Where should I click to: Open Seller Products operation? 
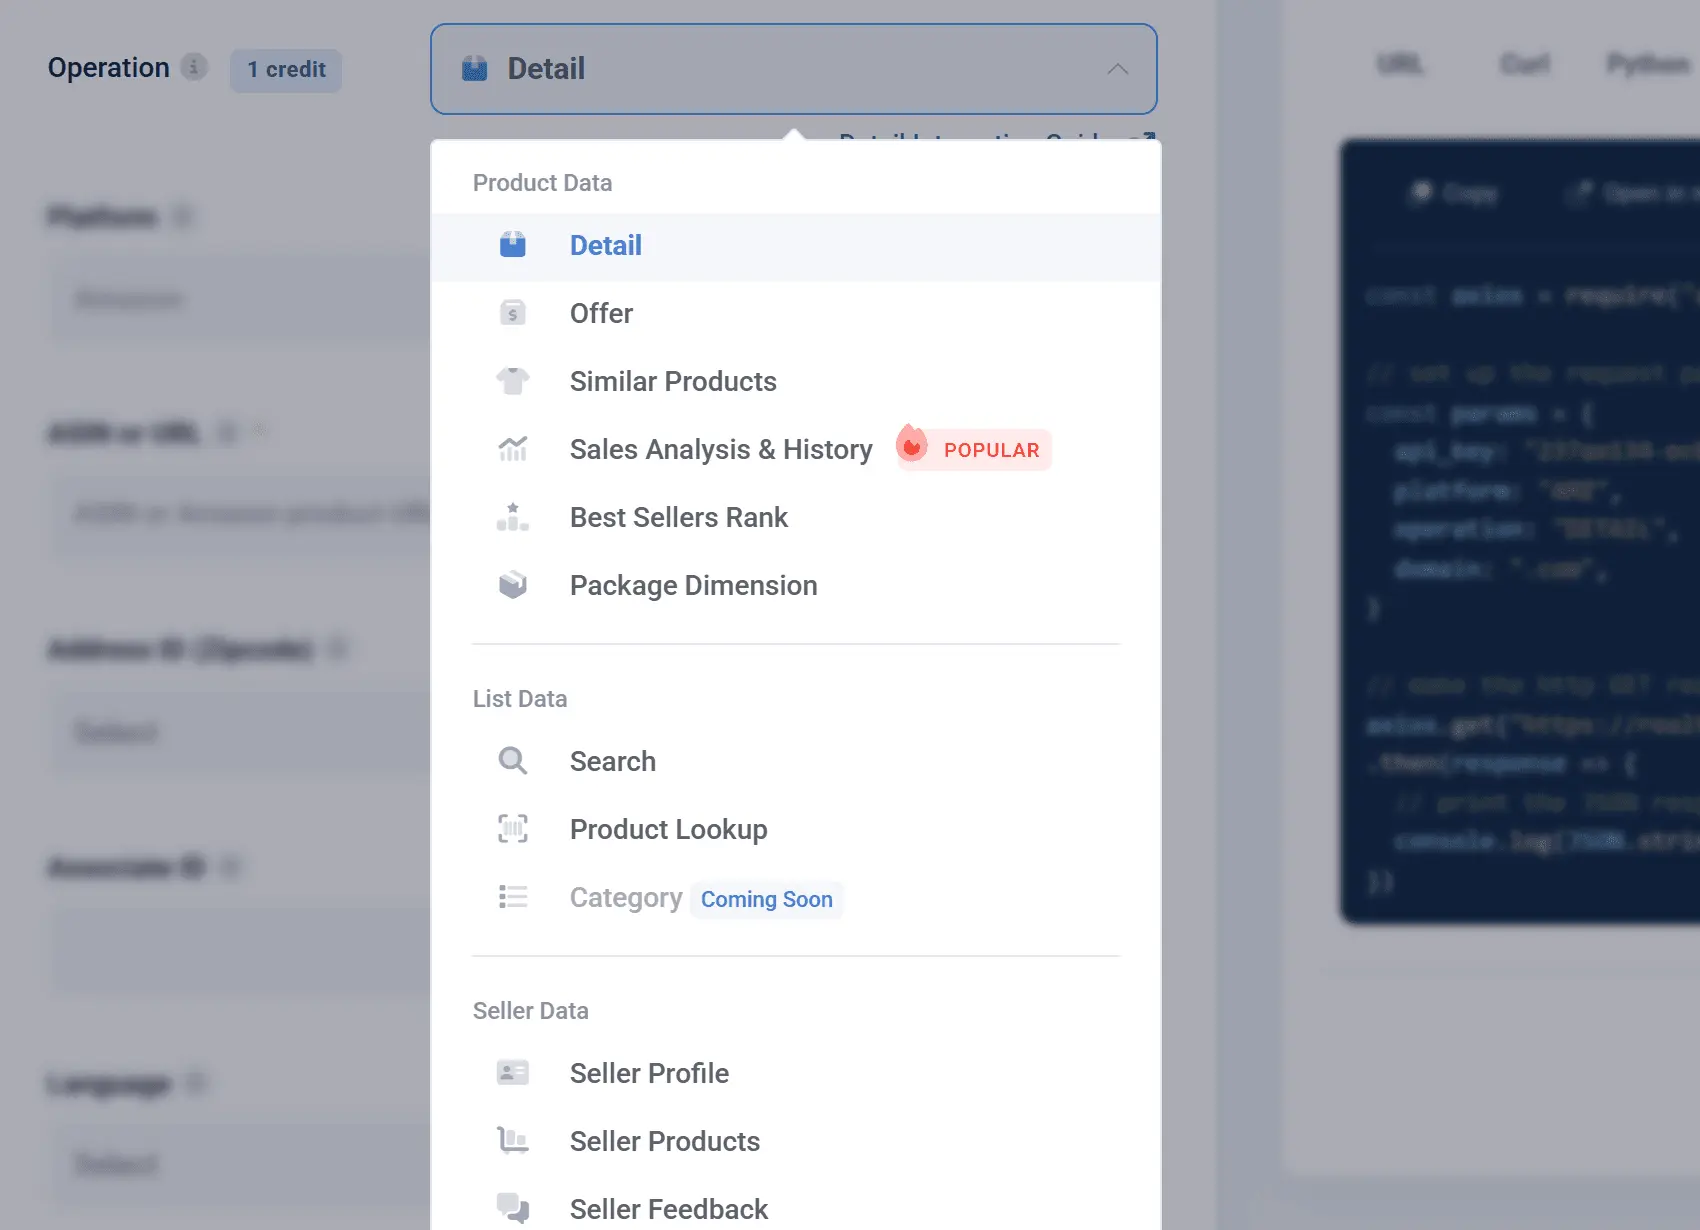pyautogui.click(x=796, y=1142)
